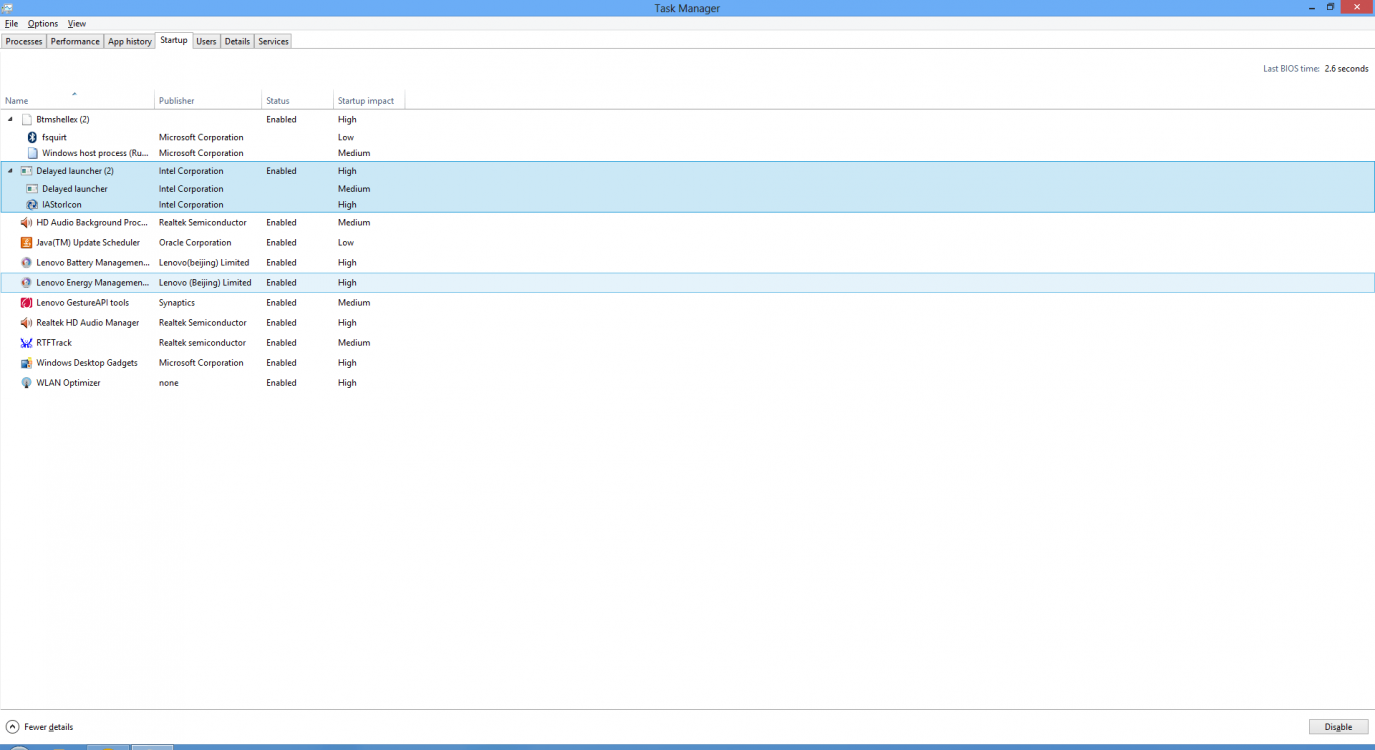The width and height of the screenshot is (1375, 750).
Task: Select the WLAN Optimizer name text
Action: click(x=68, y=383)
